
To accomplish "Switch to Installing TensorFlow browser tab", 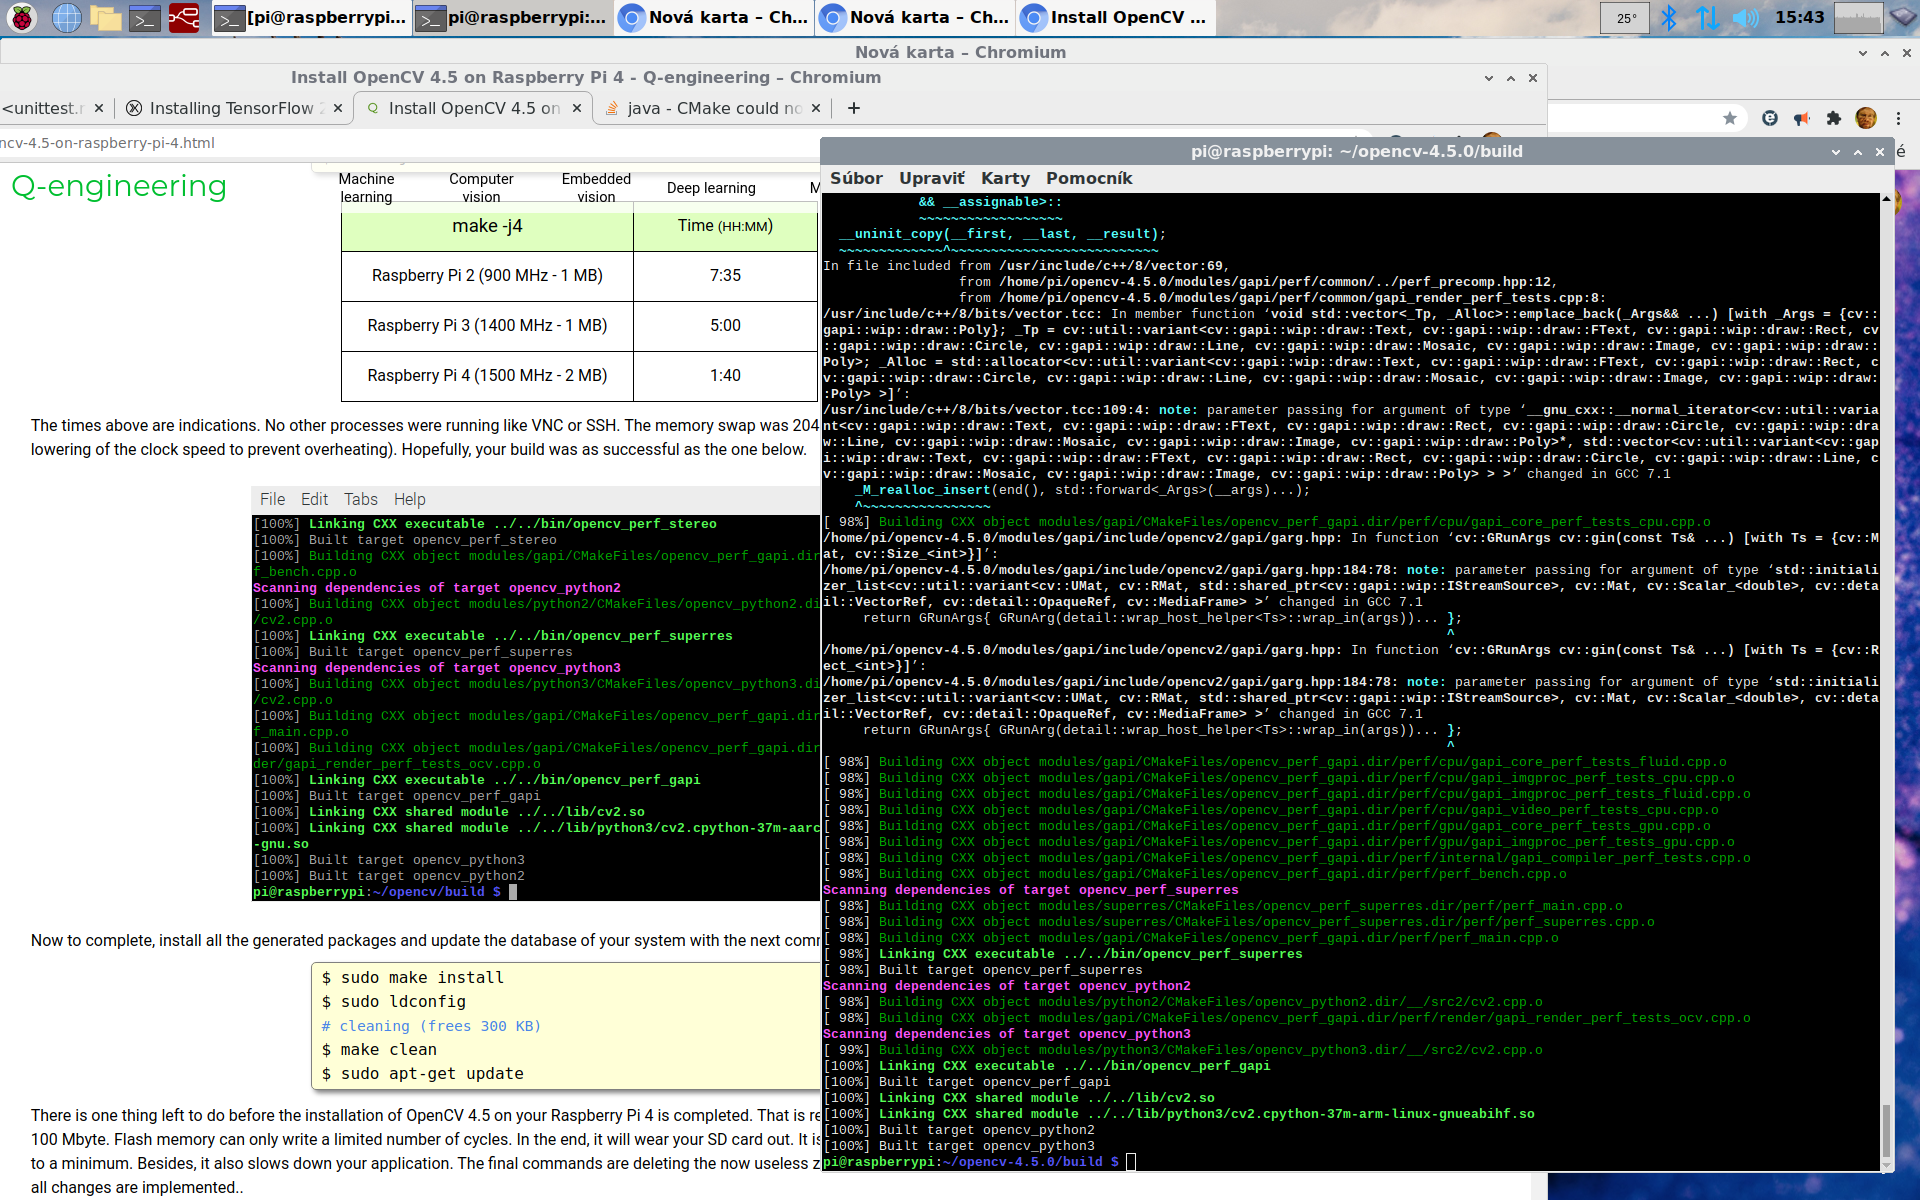I will coord(230,108).
